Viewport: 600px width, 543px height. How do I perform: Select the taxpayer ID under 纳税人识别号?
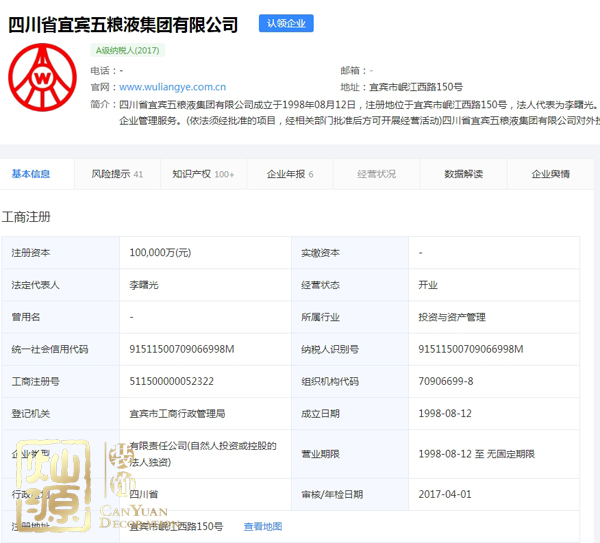(471, 349)
